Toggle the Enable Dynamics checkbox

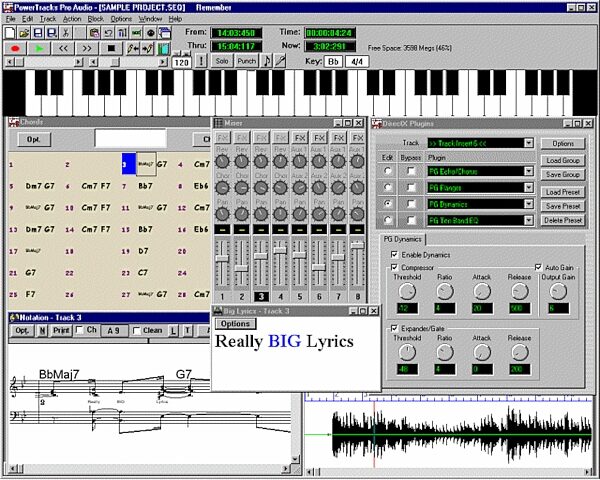click(394, 255)
